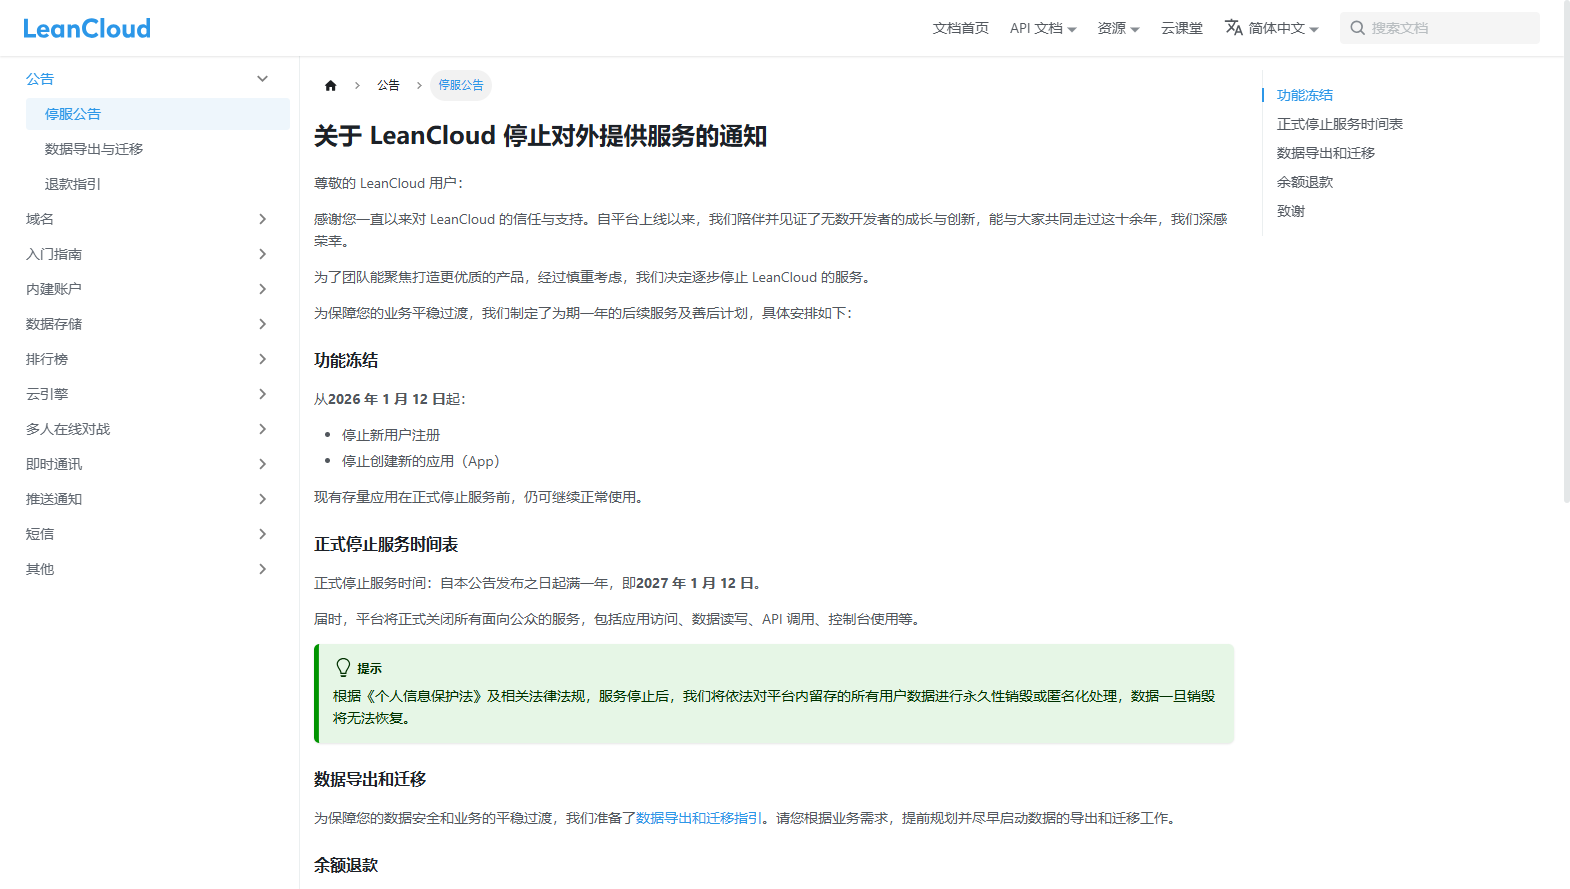This screenshot has width=1570, height=889.
Task: Expand the 域名 sidebar category
Action: click(262, 219)
